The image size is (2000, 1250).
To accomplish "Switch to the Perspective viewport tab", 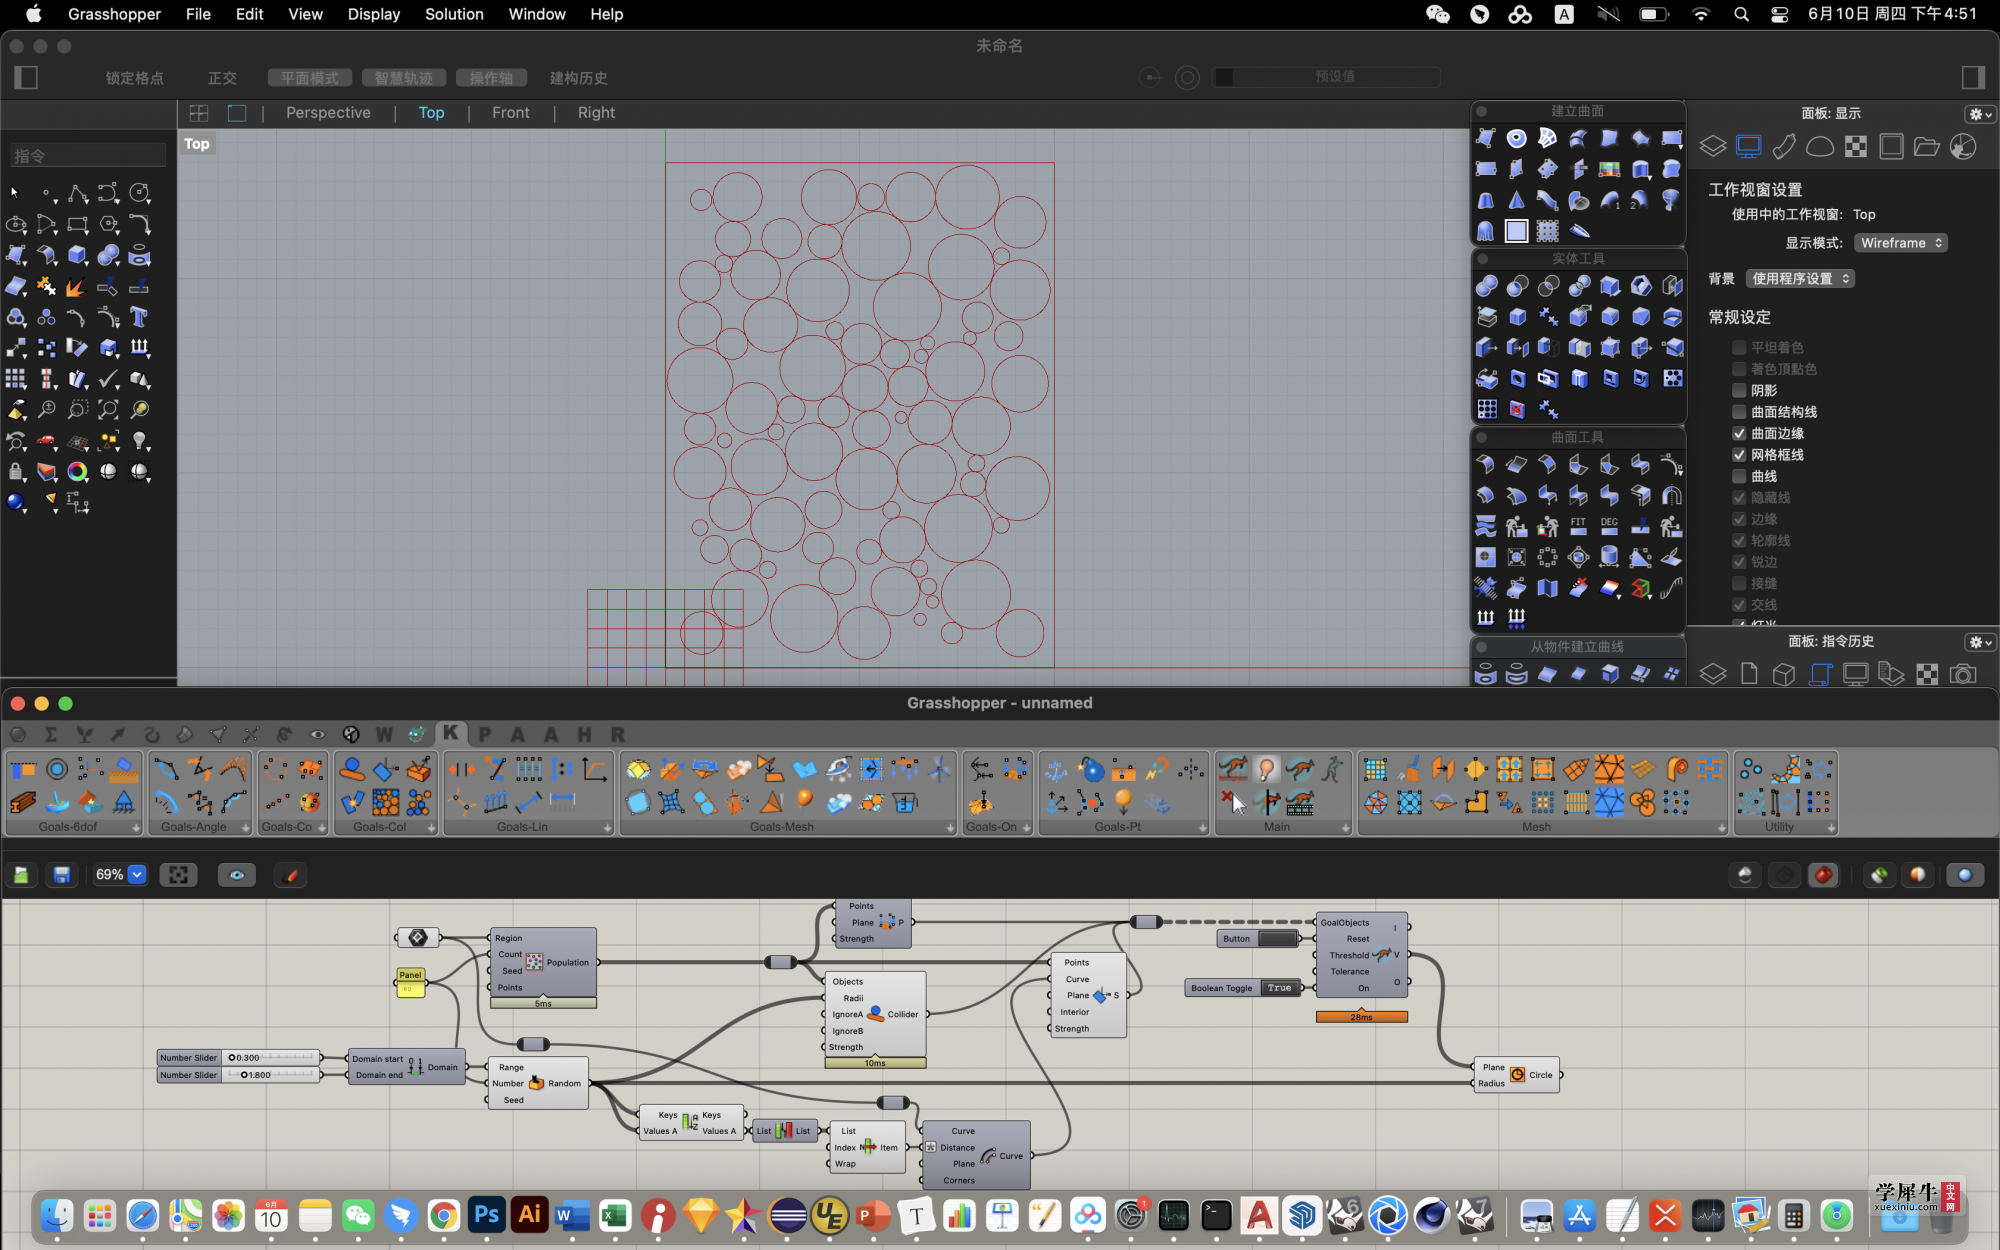I will click(x=328, y=113).
